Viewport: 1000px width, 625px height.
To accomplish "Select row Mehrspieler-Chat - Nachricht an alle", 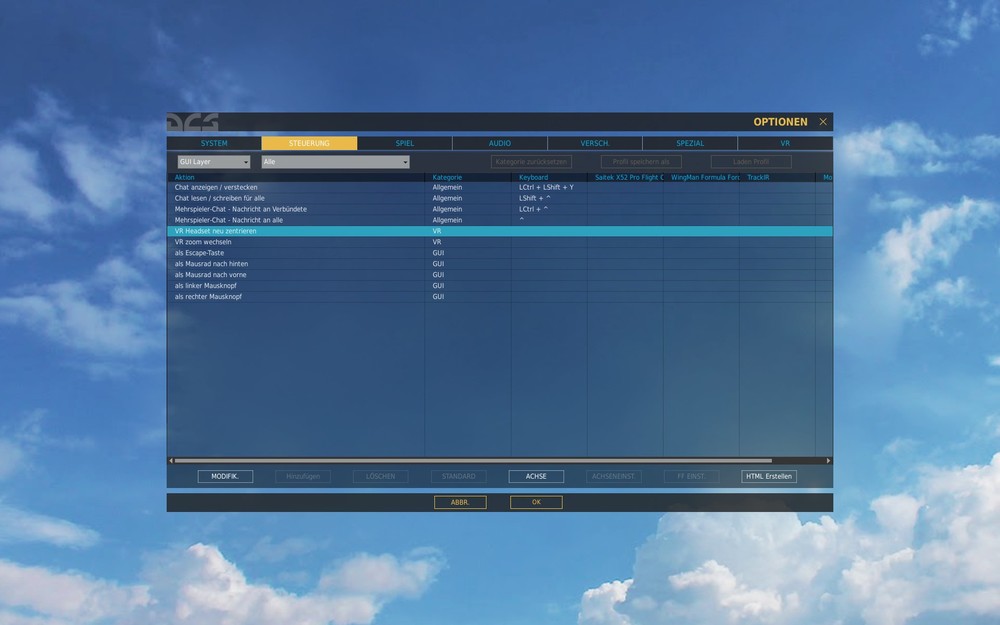I will (x=500, y=220).
